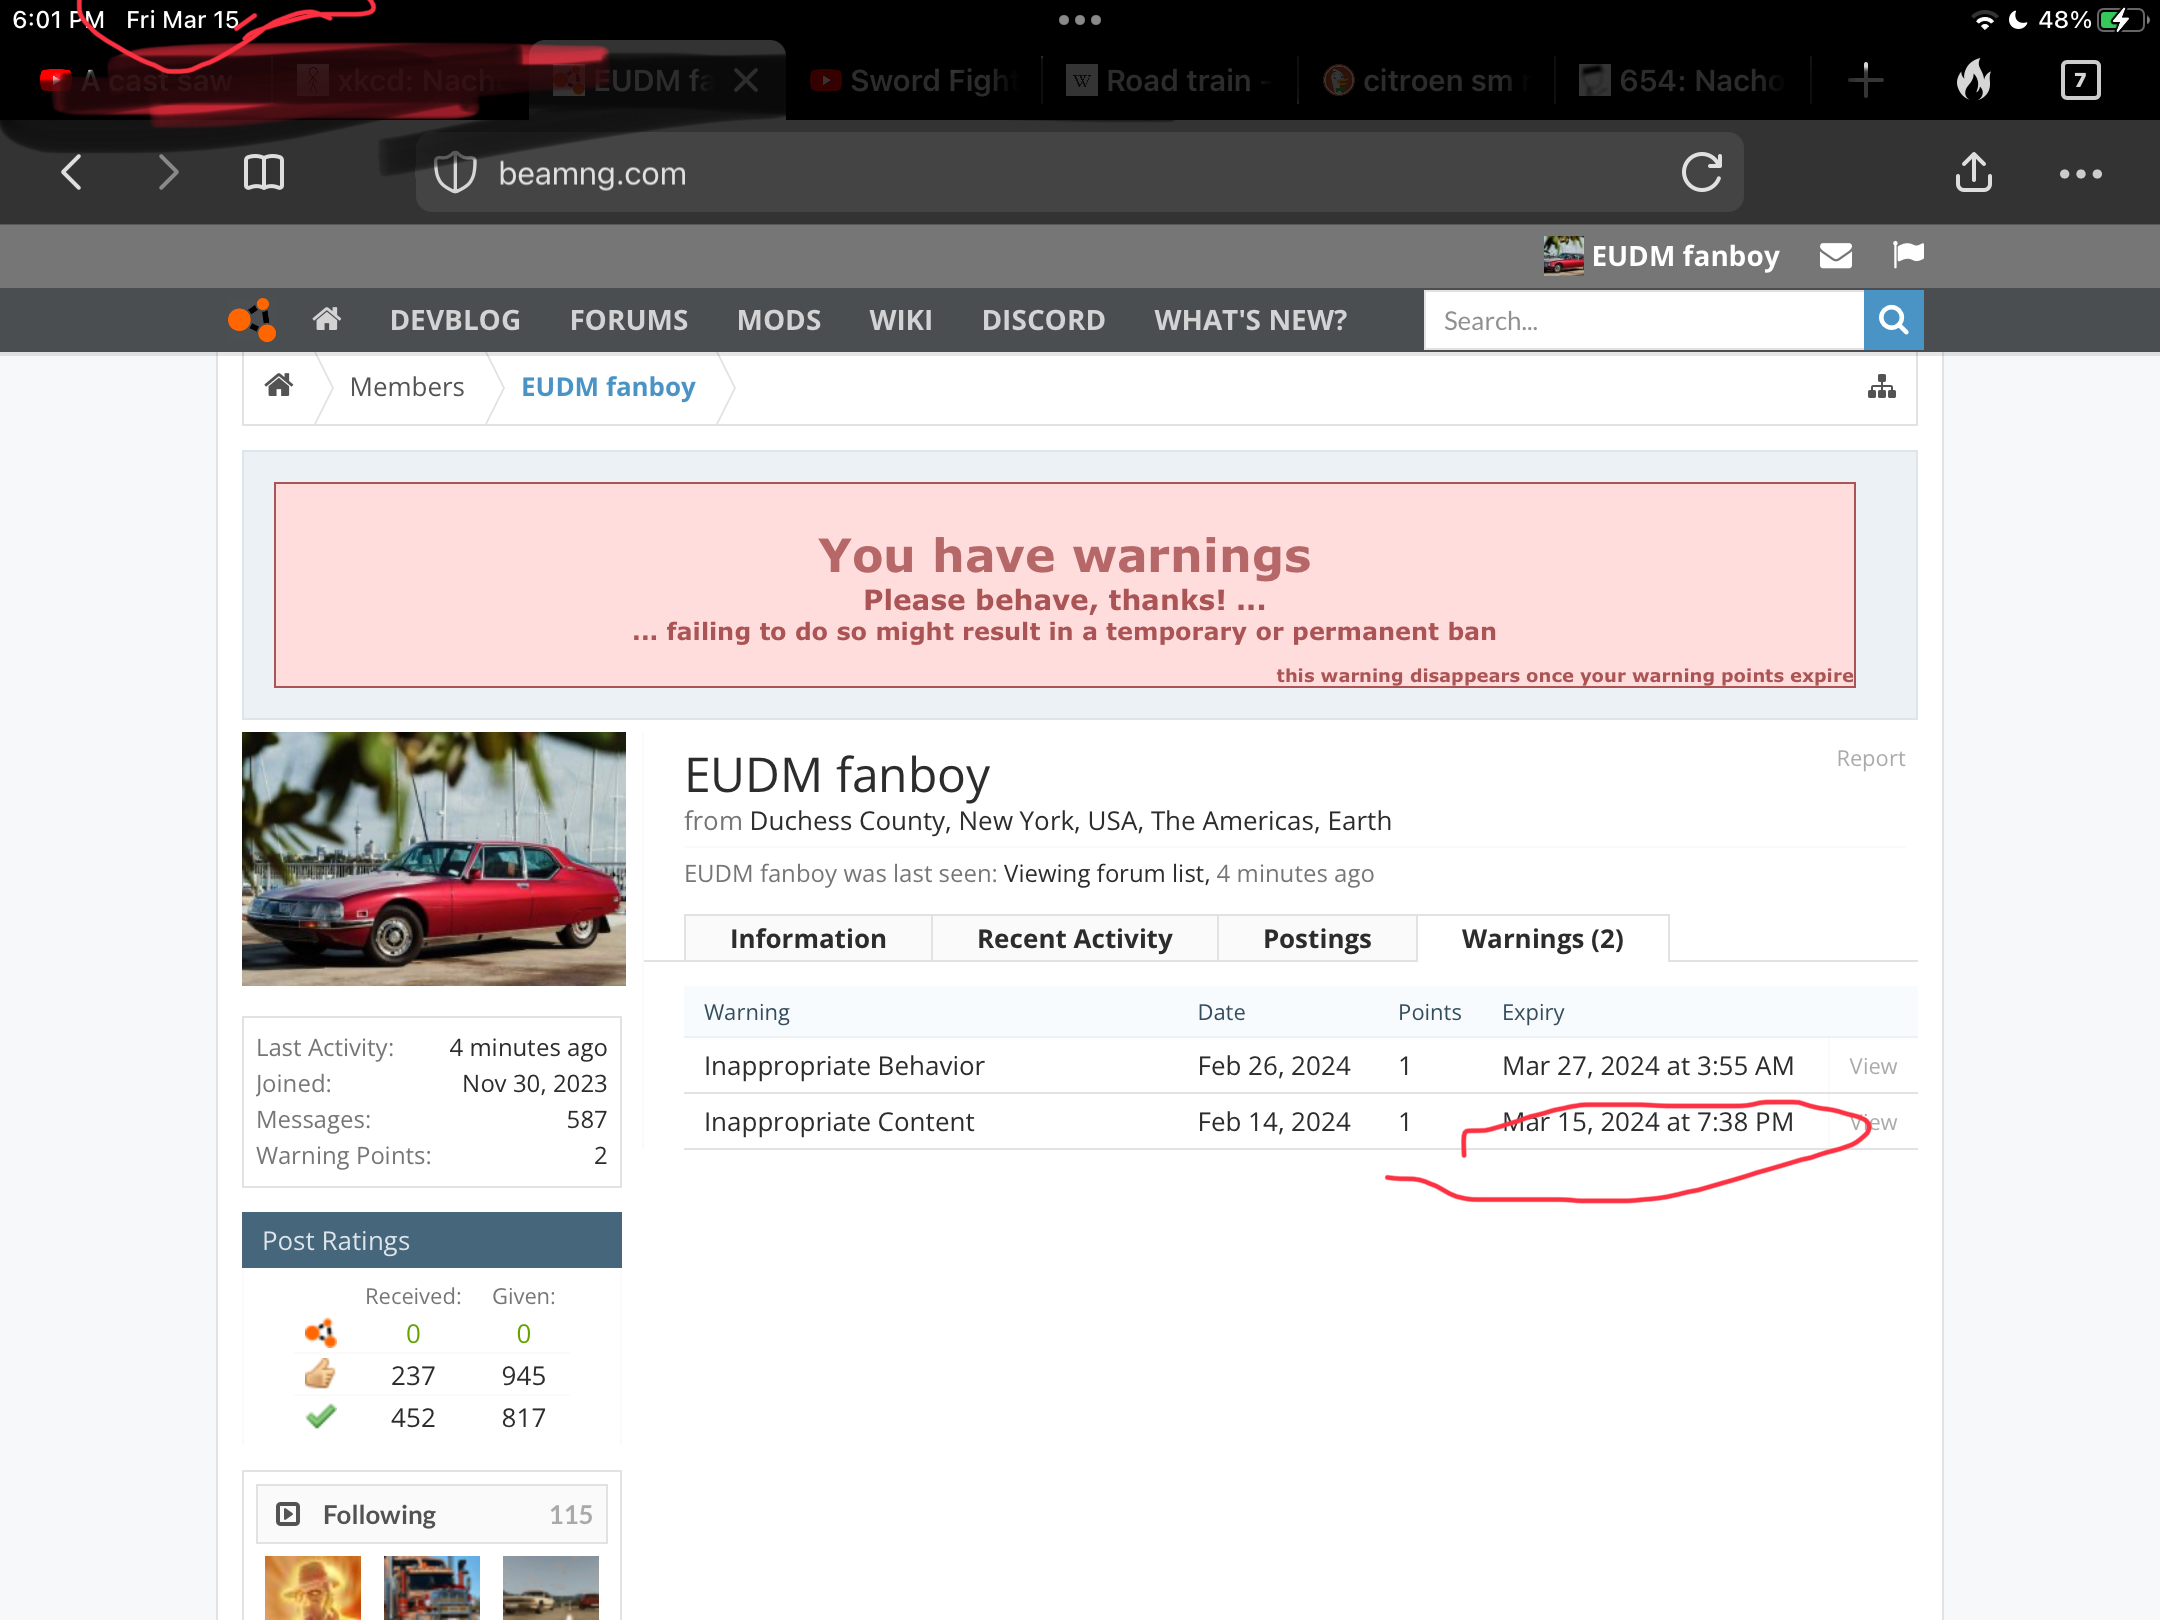Open the DEVBLOG menu item
This screenshot has width=2160, height=1620.
(x=455, y=320)
